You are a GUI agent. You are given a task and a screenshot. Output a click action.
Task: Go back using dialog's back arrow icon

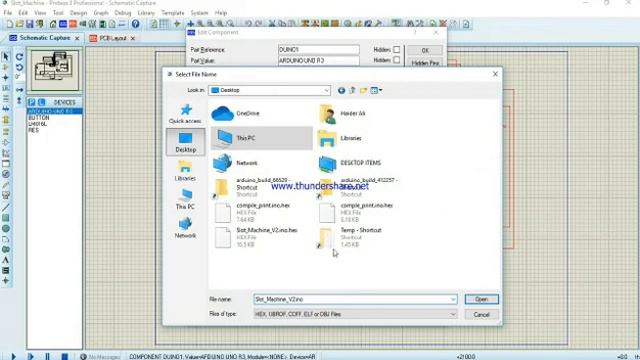pos(341,90)
